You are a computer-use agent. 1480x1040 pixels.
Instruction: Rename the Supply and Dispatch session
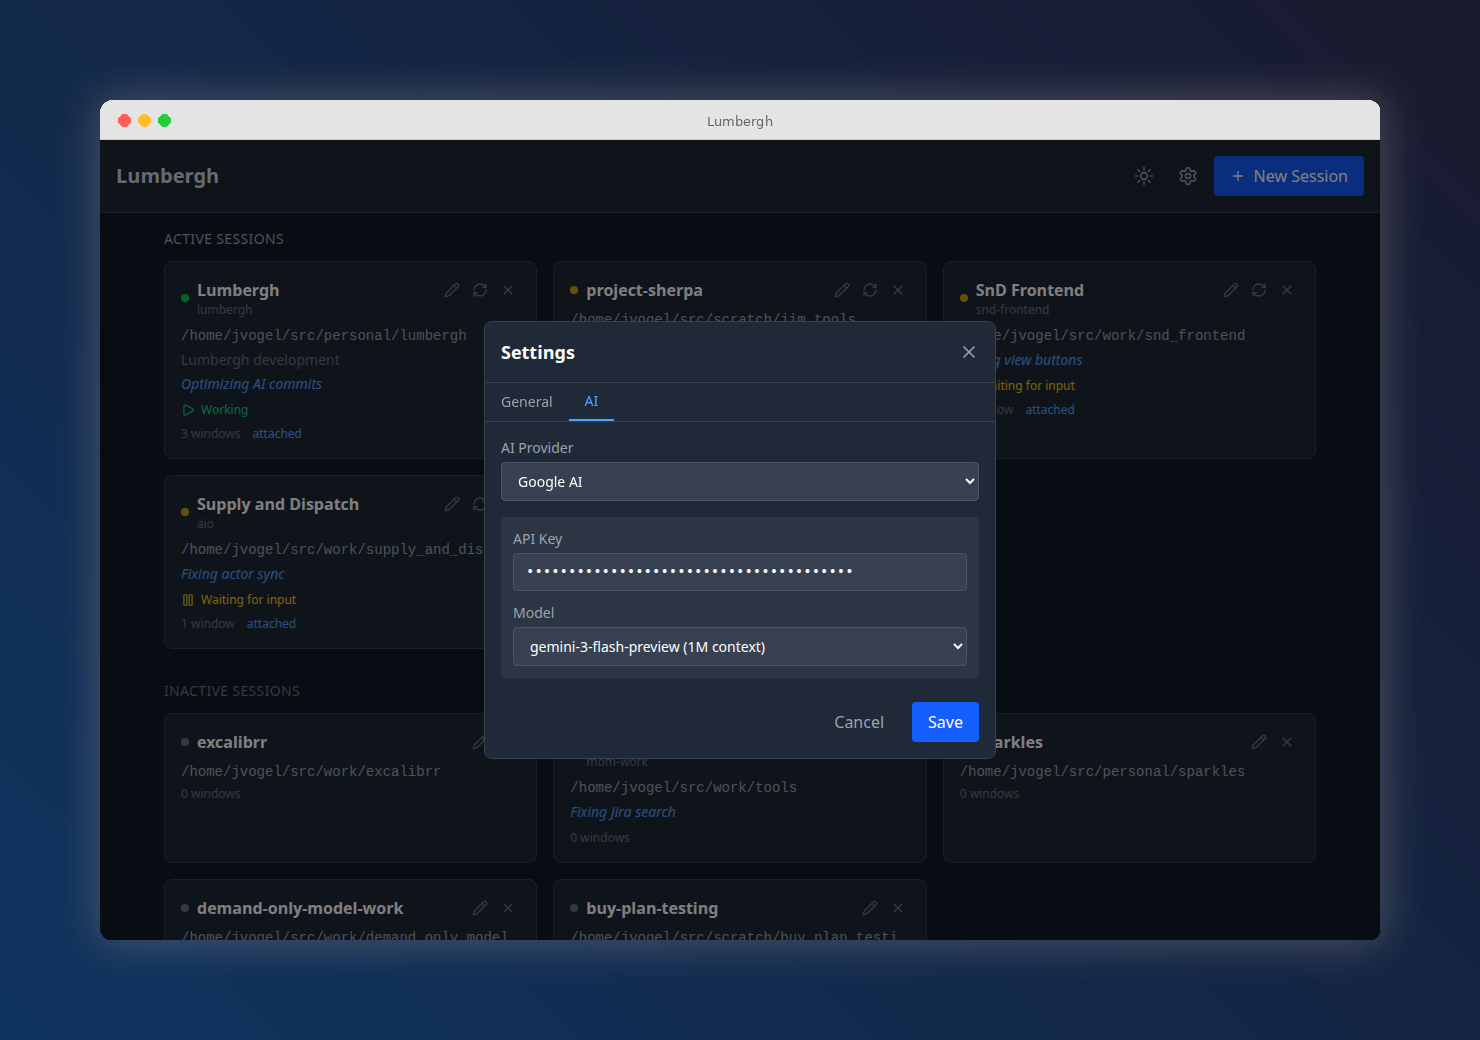452,504
